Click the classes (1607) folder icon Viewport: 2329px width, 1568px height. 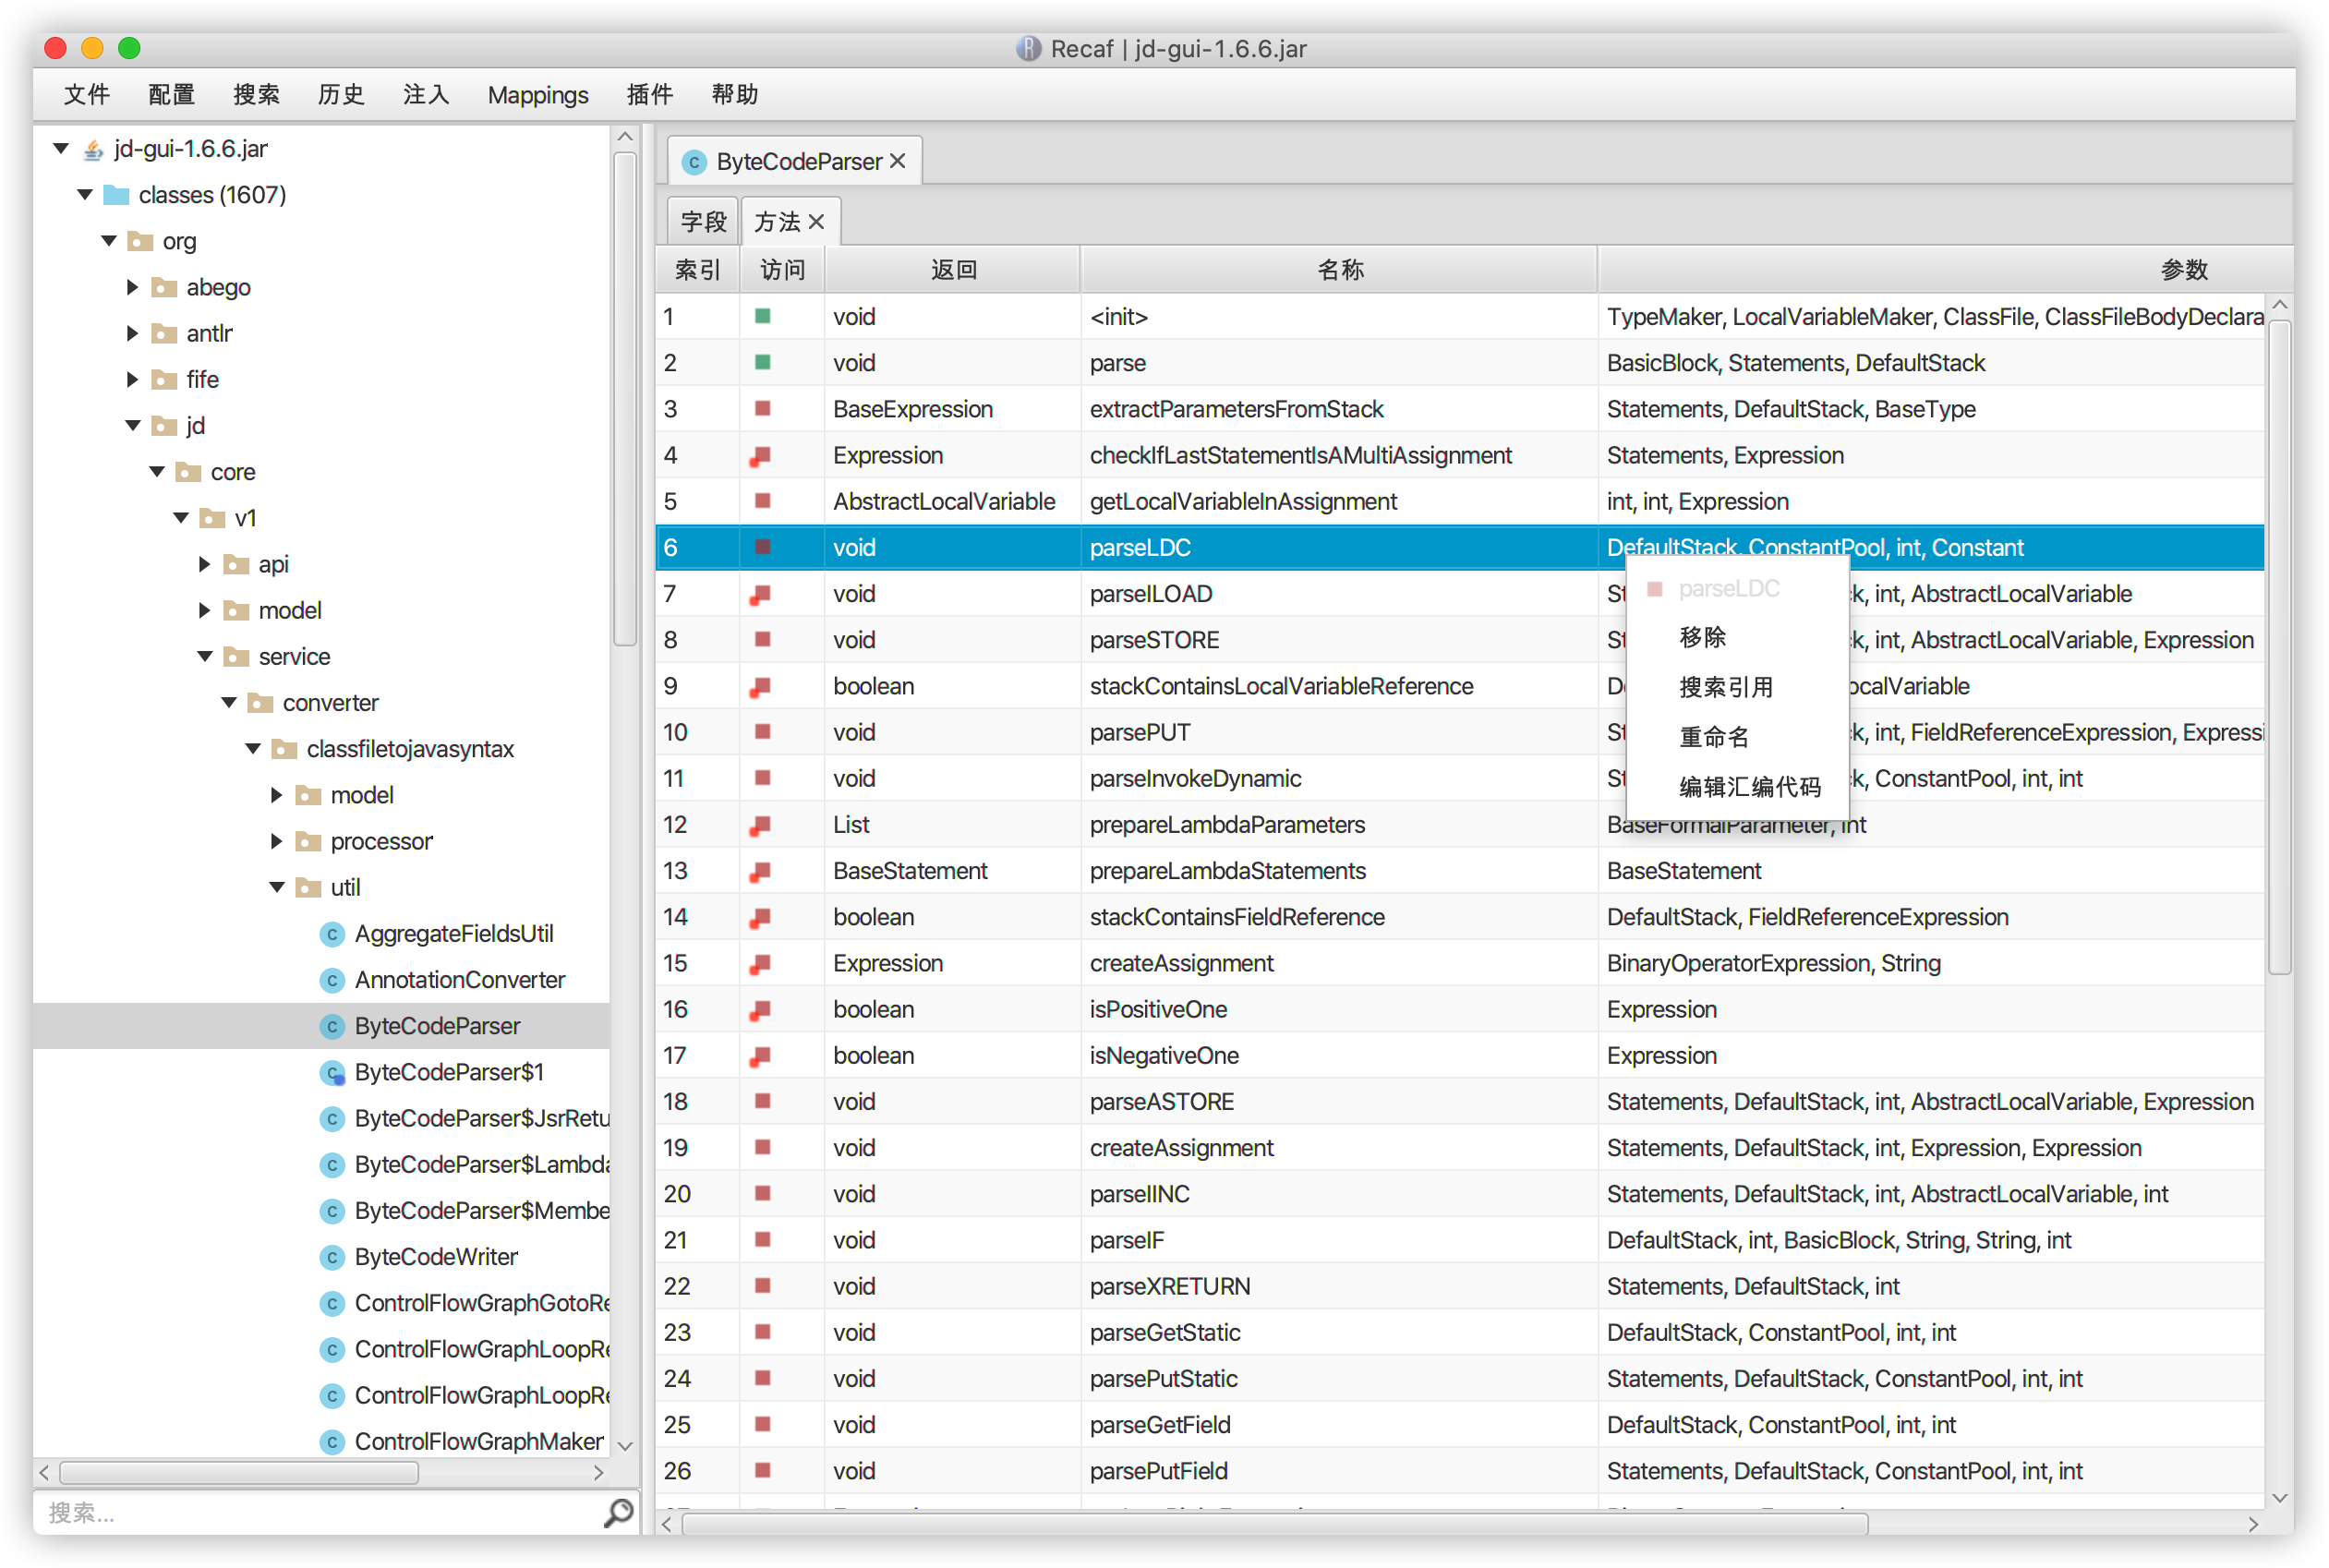(117, 195)
